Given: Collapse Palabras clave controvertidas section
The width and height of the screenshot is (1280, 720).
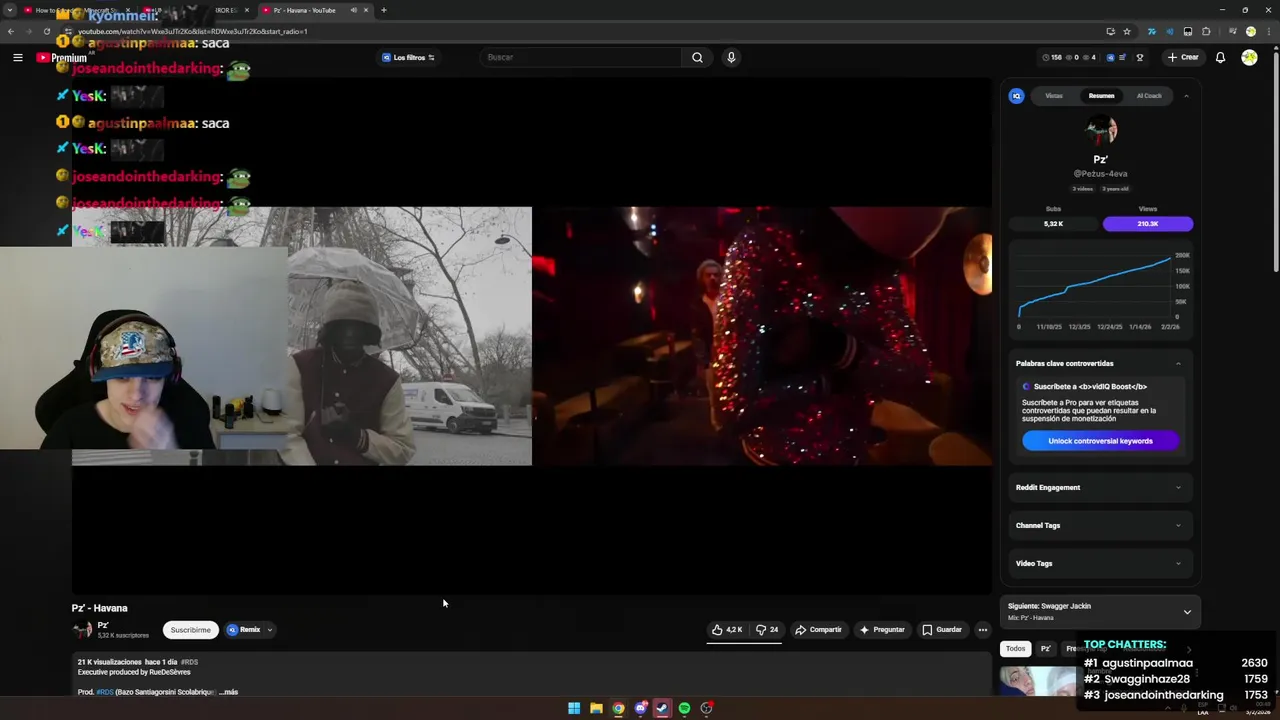Looking at the screenshot, I should (1178, 363).
